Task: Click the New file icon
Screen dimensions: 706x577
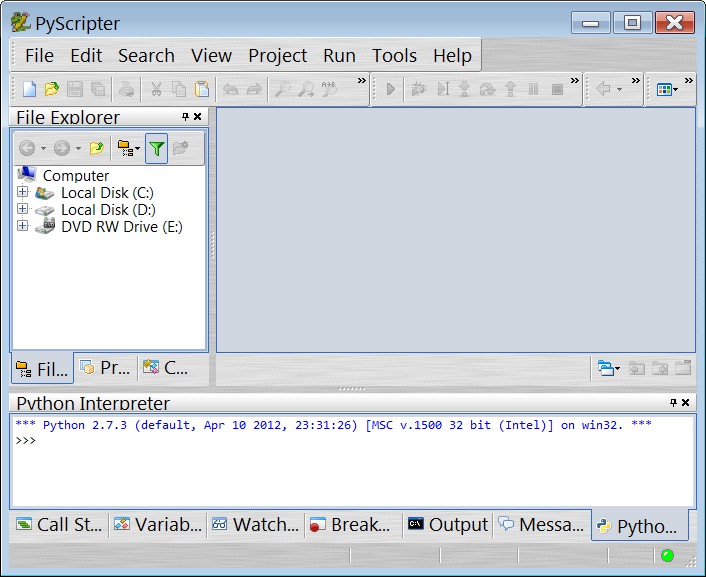Action: [29, 89]
